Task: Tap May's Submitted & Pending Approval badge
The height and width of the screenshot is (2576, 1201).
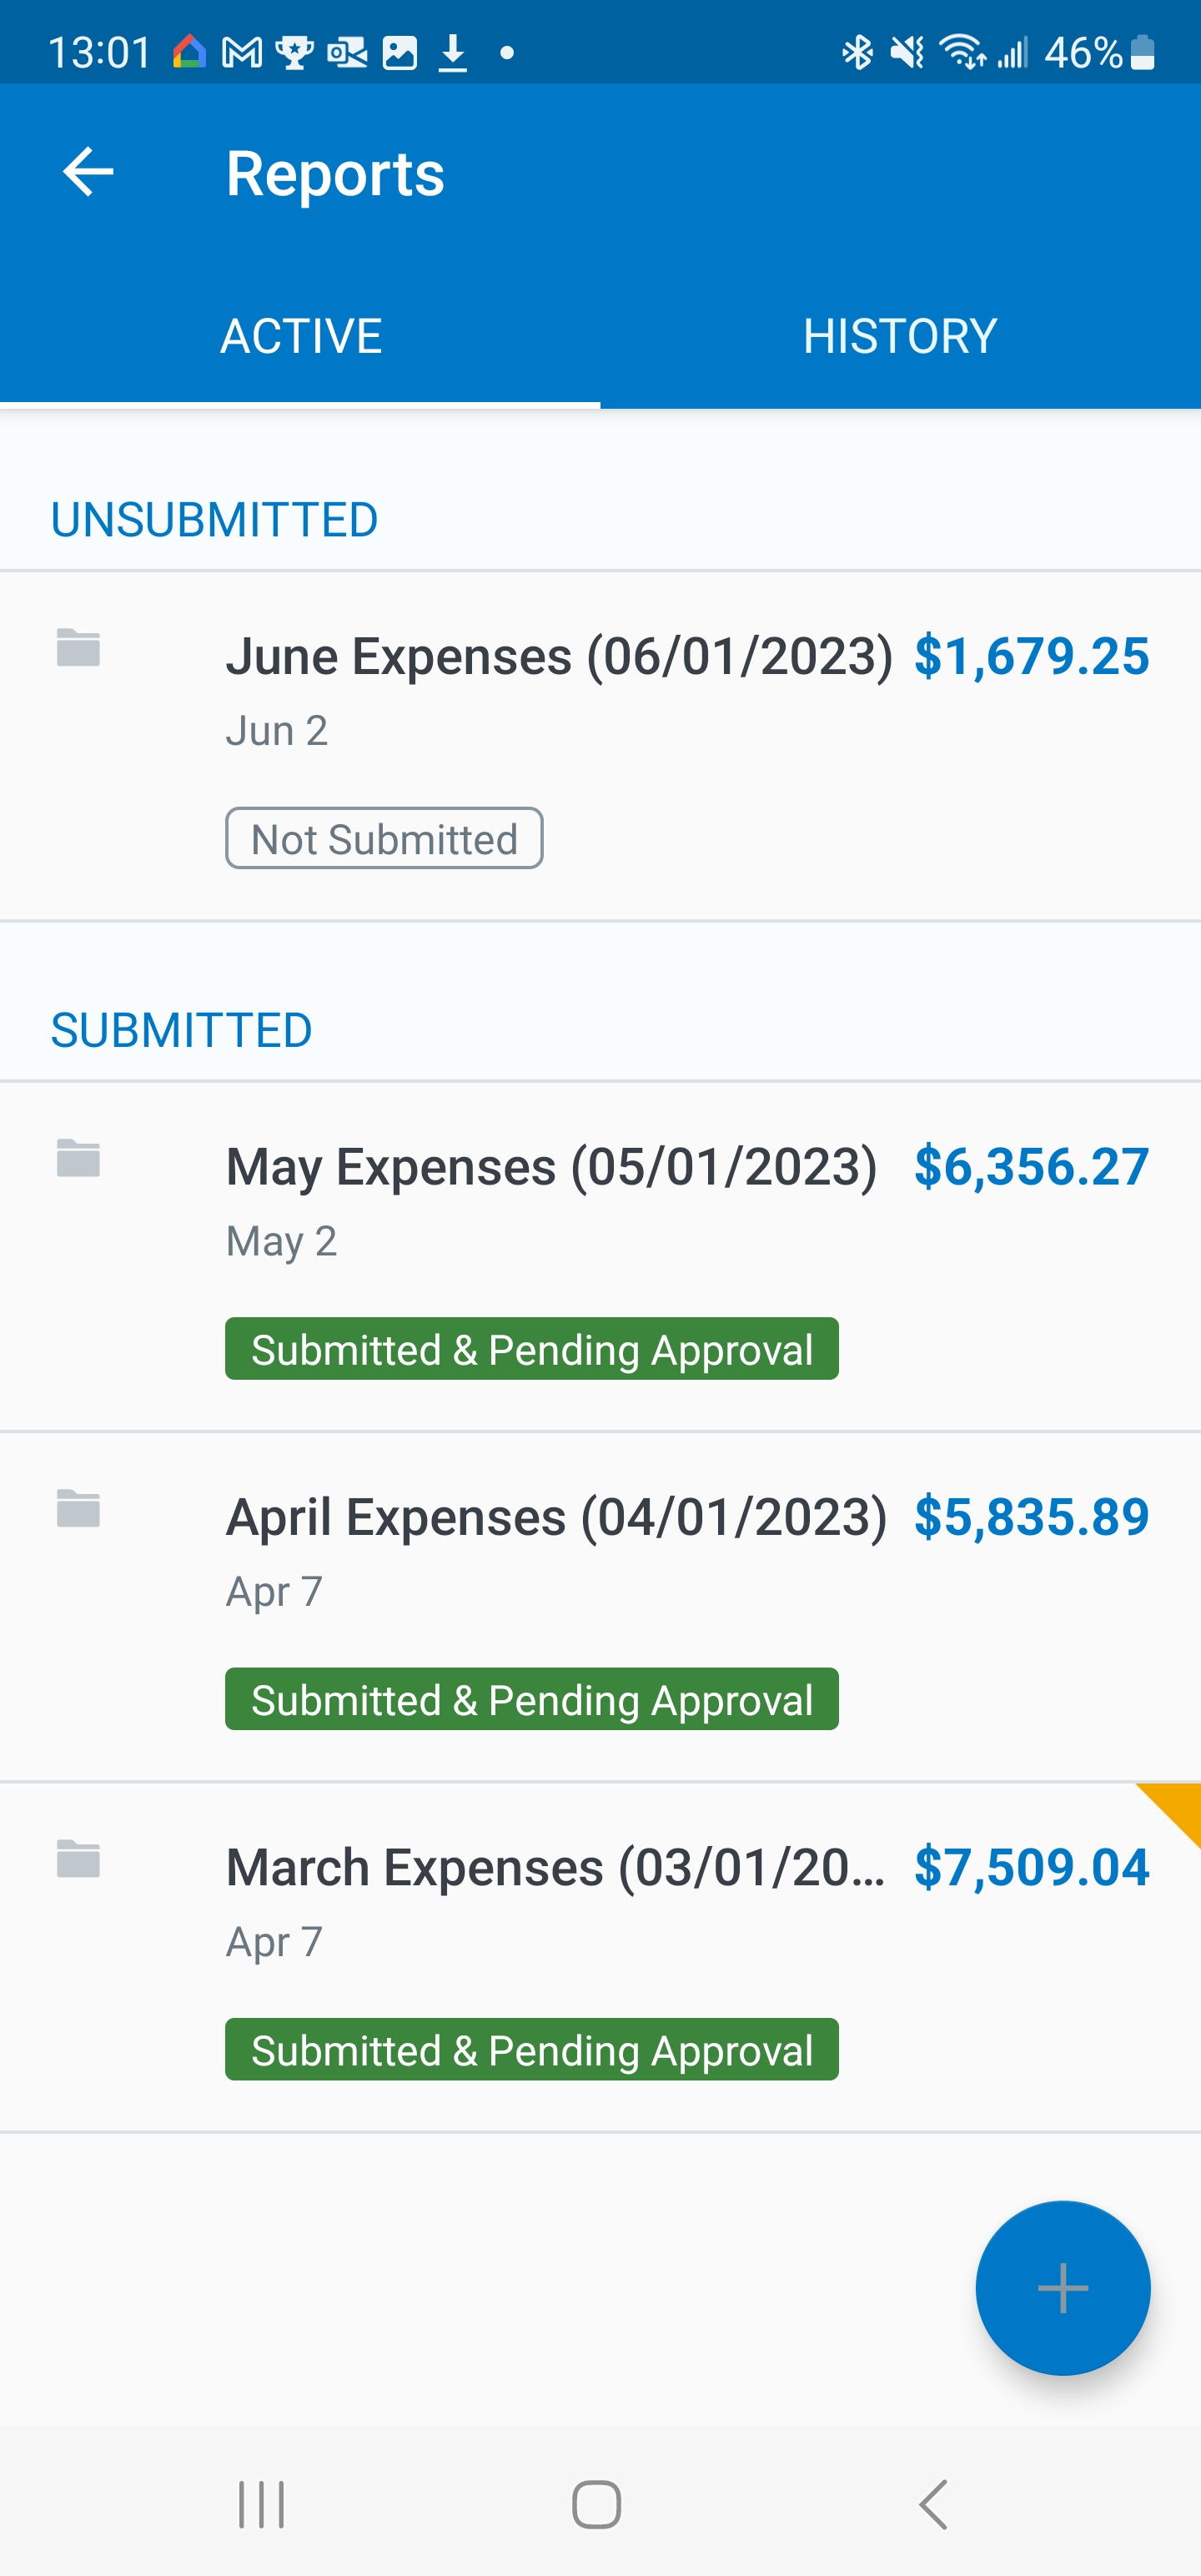Action: point(531,1349)
